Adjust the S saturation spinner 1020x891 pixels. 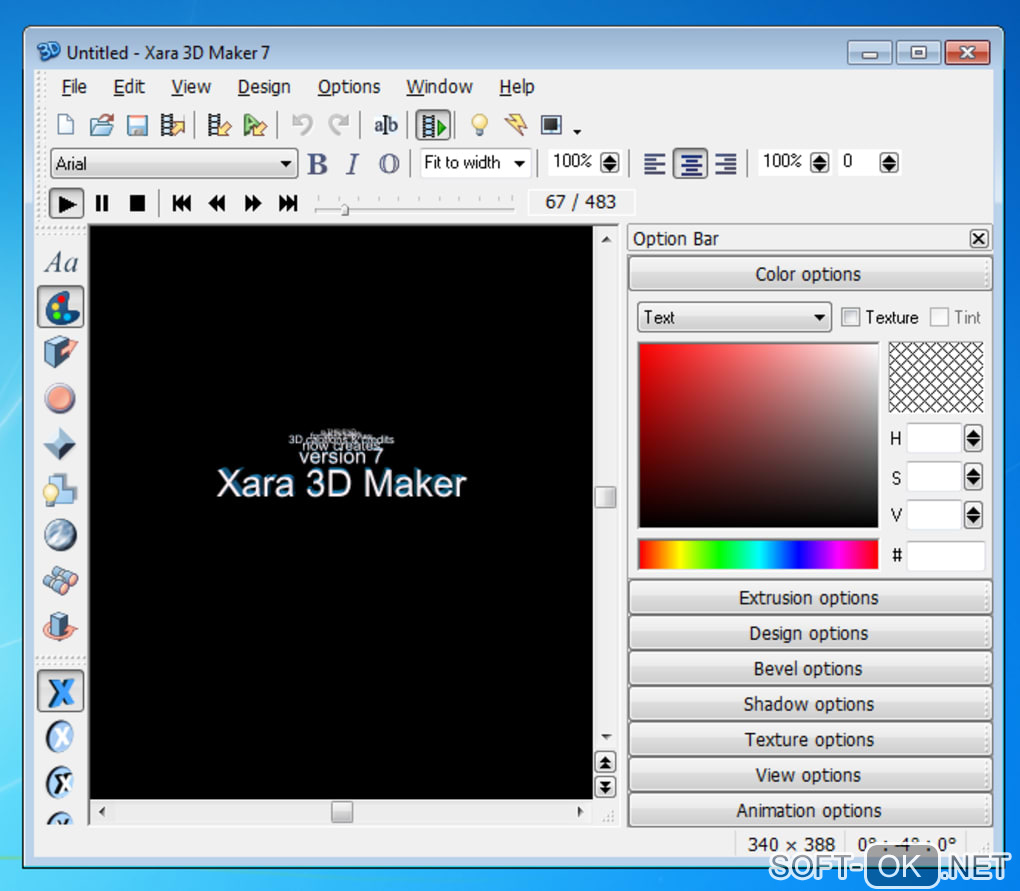[x=973, y=478]
